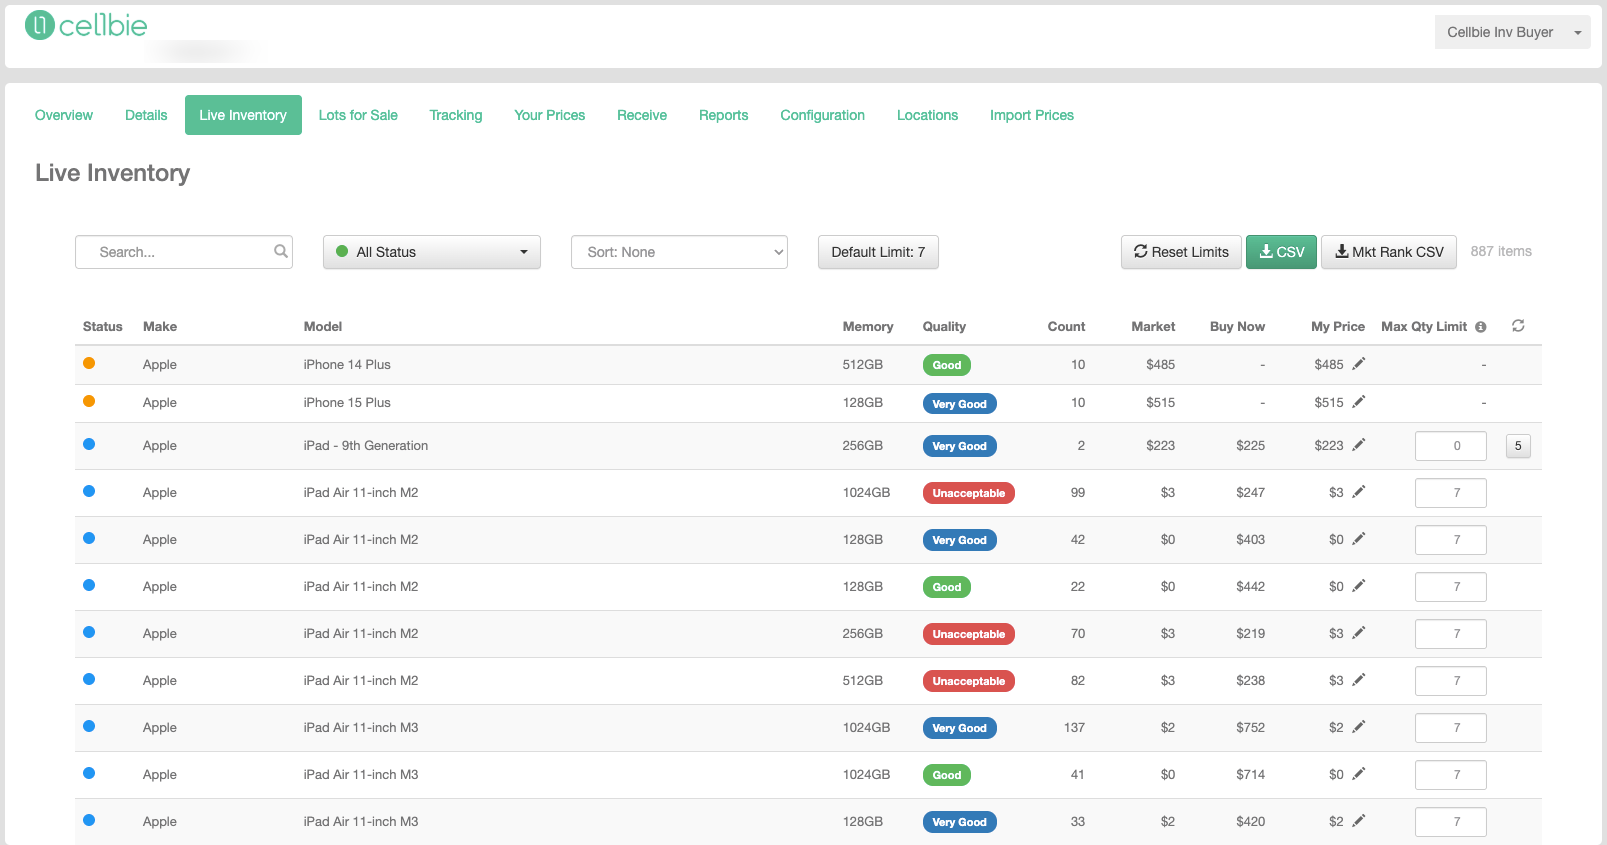Click qty limit field for iPad Air M2 1024GB

pyautogui.click(x=1451, y=493)
